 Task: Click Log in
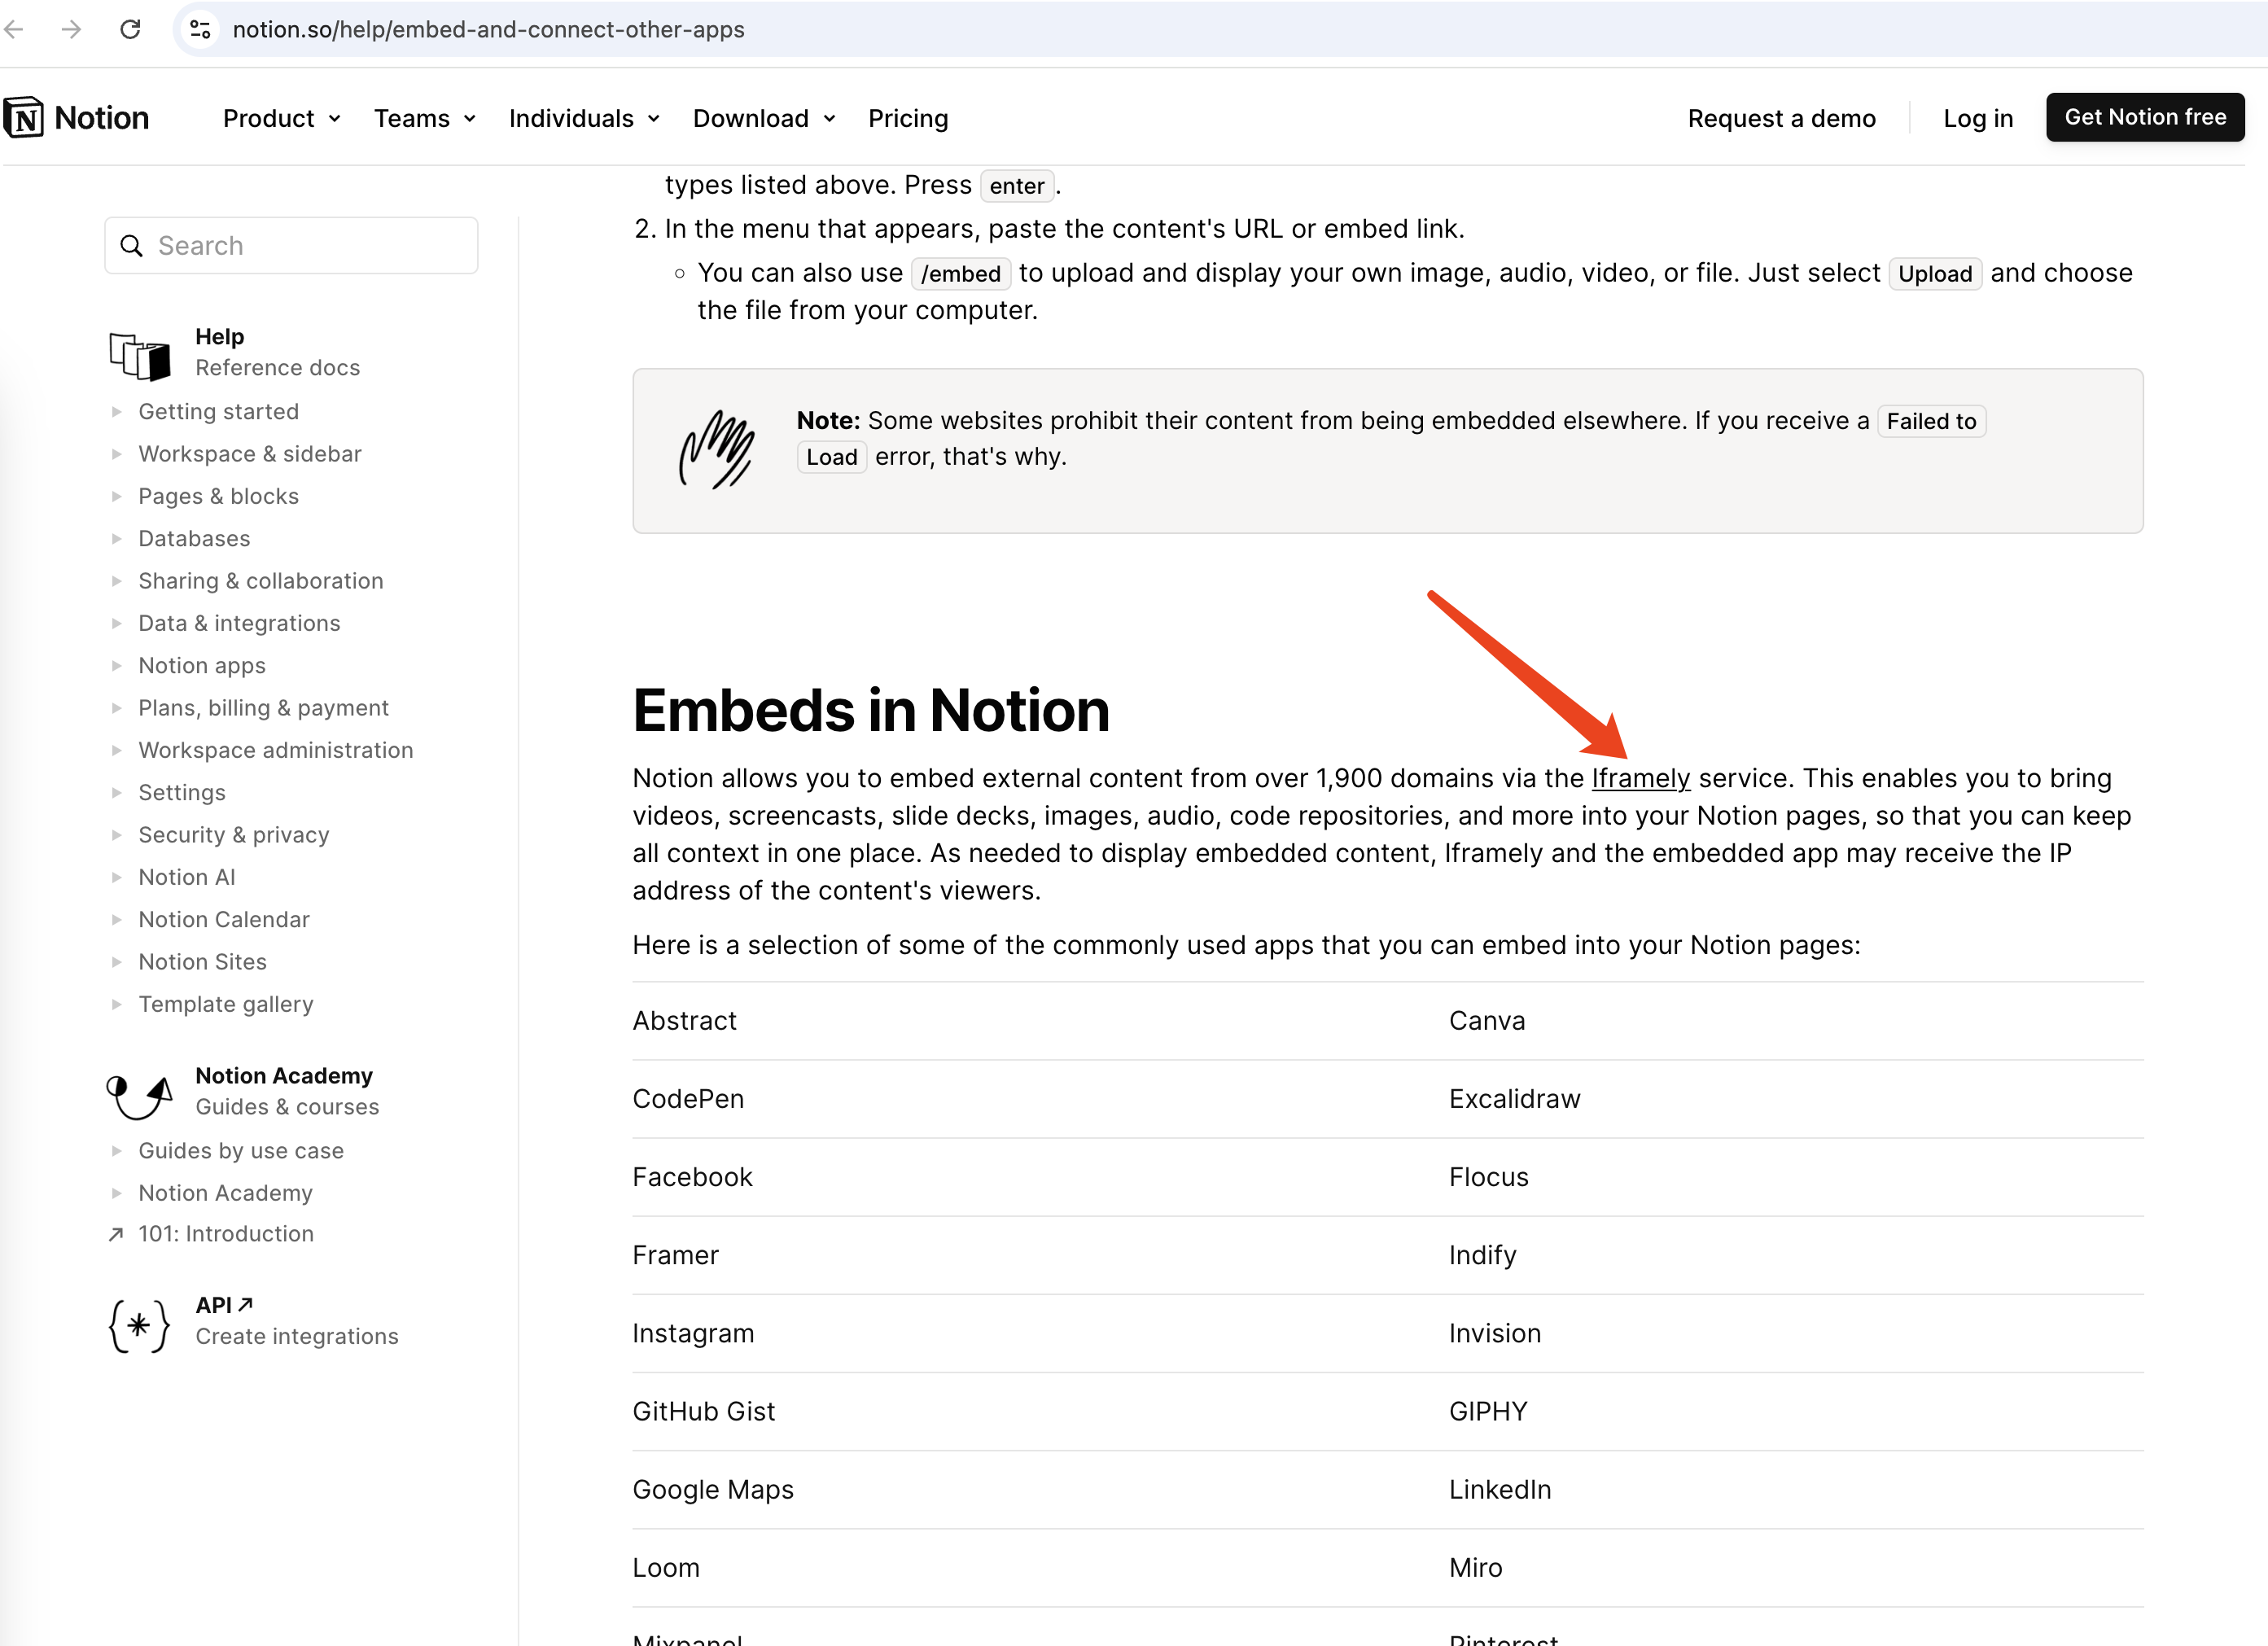(1977, 118)
